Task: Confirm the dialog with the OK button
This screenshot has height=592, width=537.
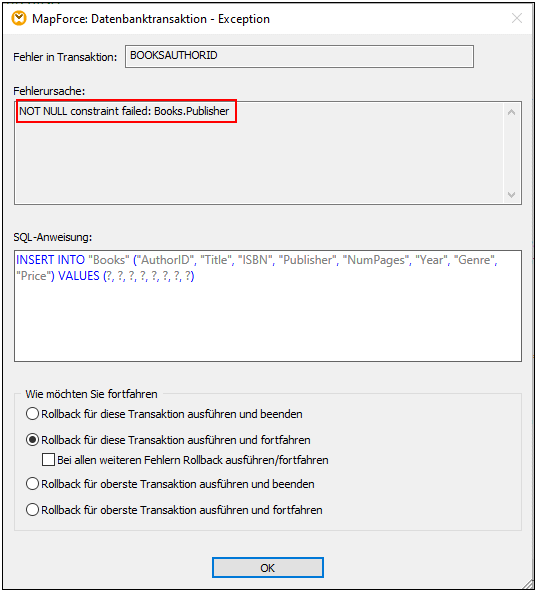Action: pyautogui.click(x=267, y=567)
